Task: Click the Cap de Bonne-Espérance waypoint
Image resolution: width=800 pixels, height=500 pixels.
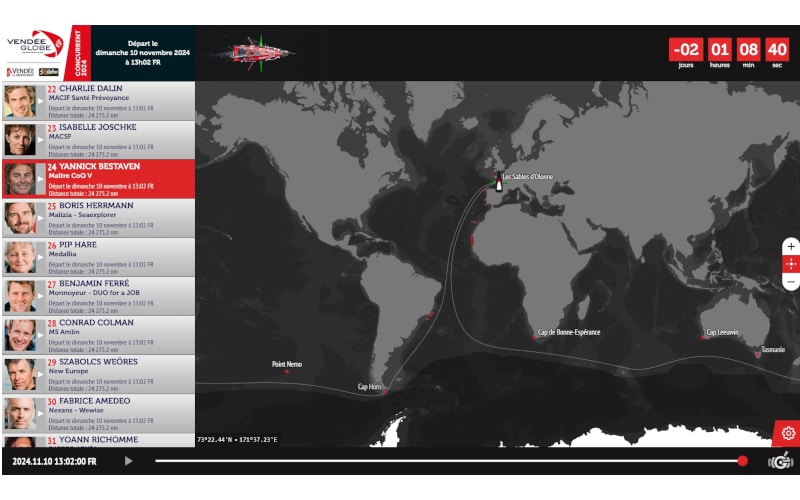Action: tap(534, 337)
